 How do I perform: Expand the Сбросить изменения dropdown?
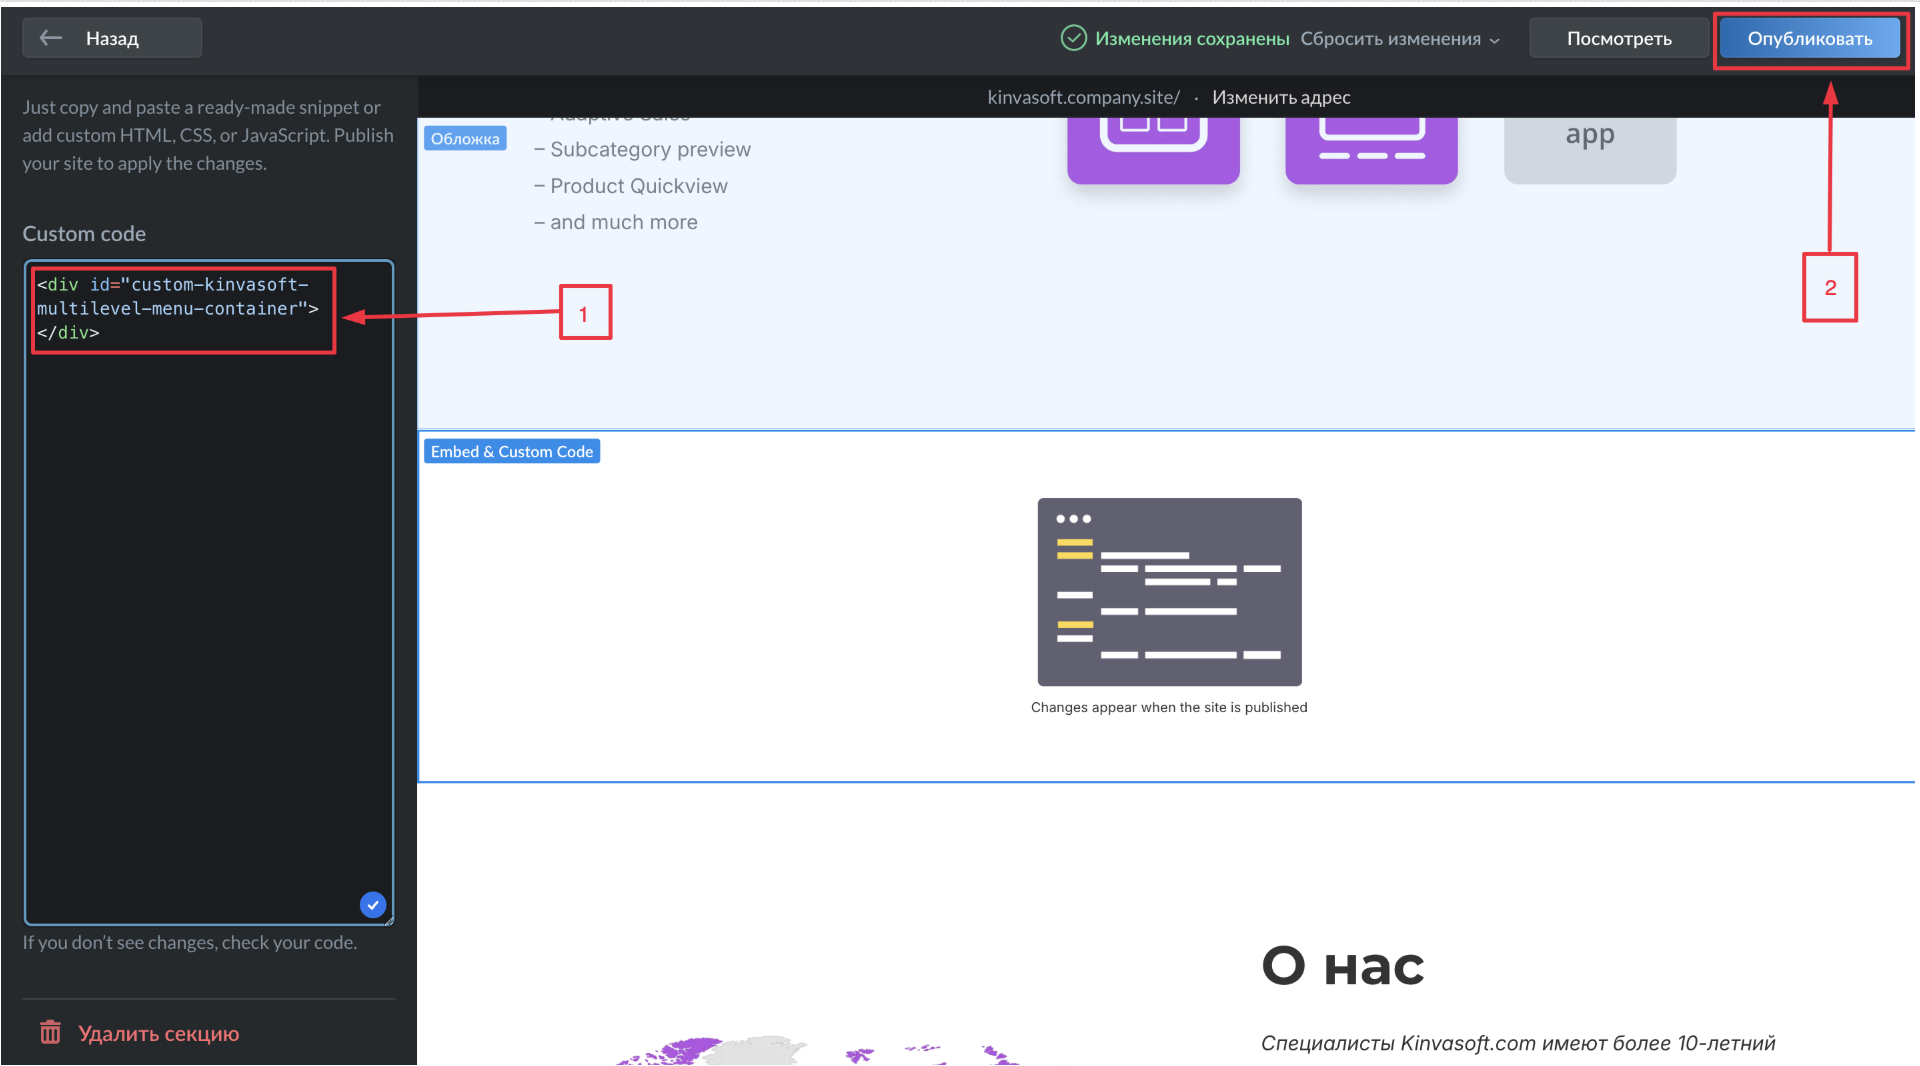(x=1400, y=39)
